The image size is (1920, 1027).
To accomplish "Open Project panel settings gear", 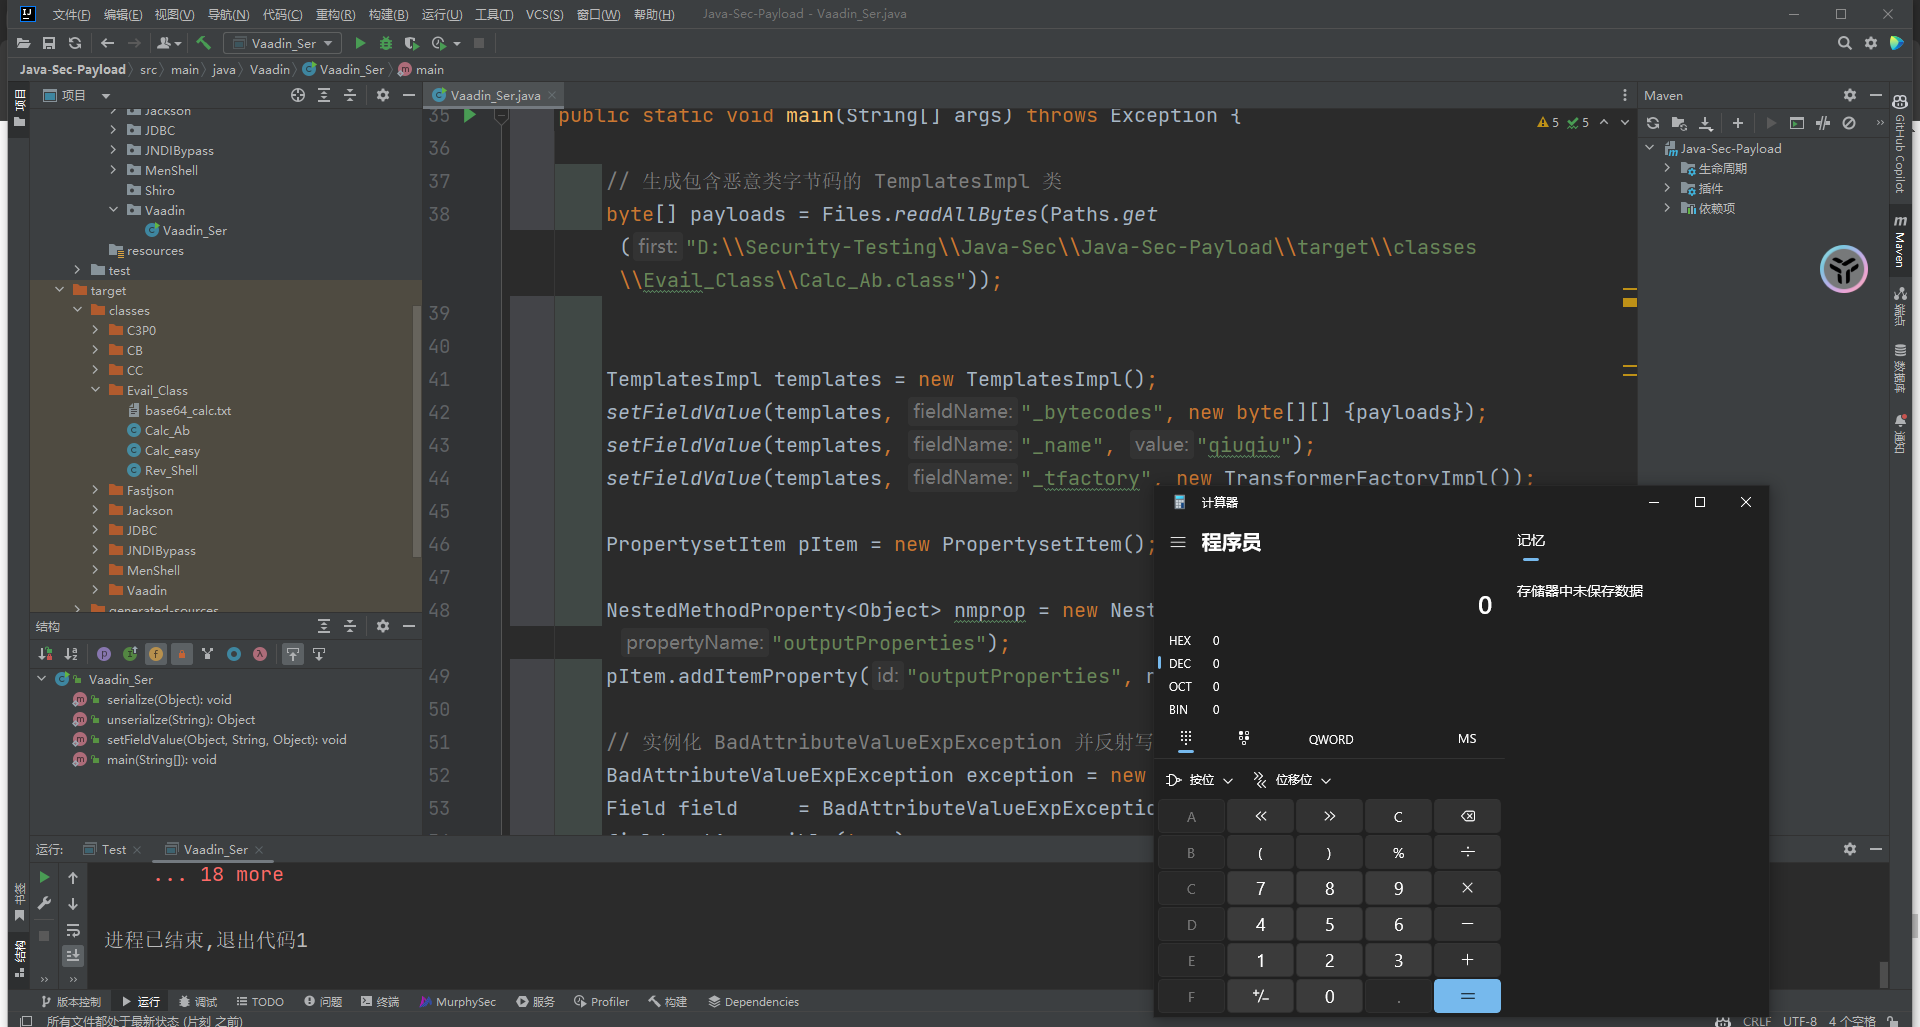I will (x=383, y=95).
